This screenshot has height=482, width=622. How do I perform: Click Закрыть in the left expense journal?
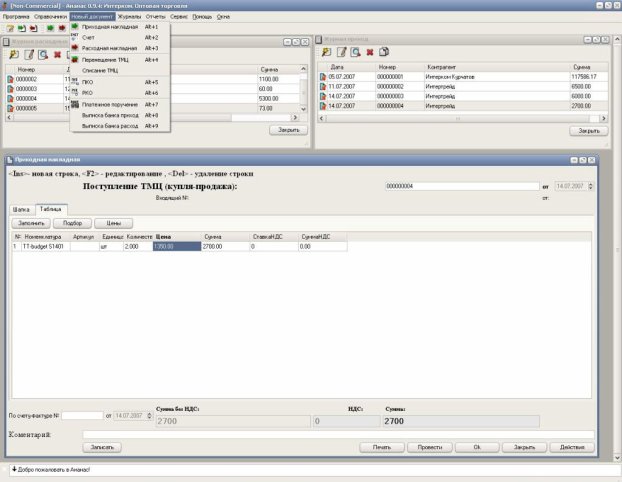pyautogui.click(x=288, y=130)
